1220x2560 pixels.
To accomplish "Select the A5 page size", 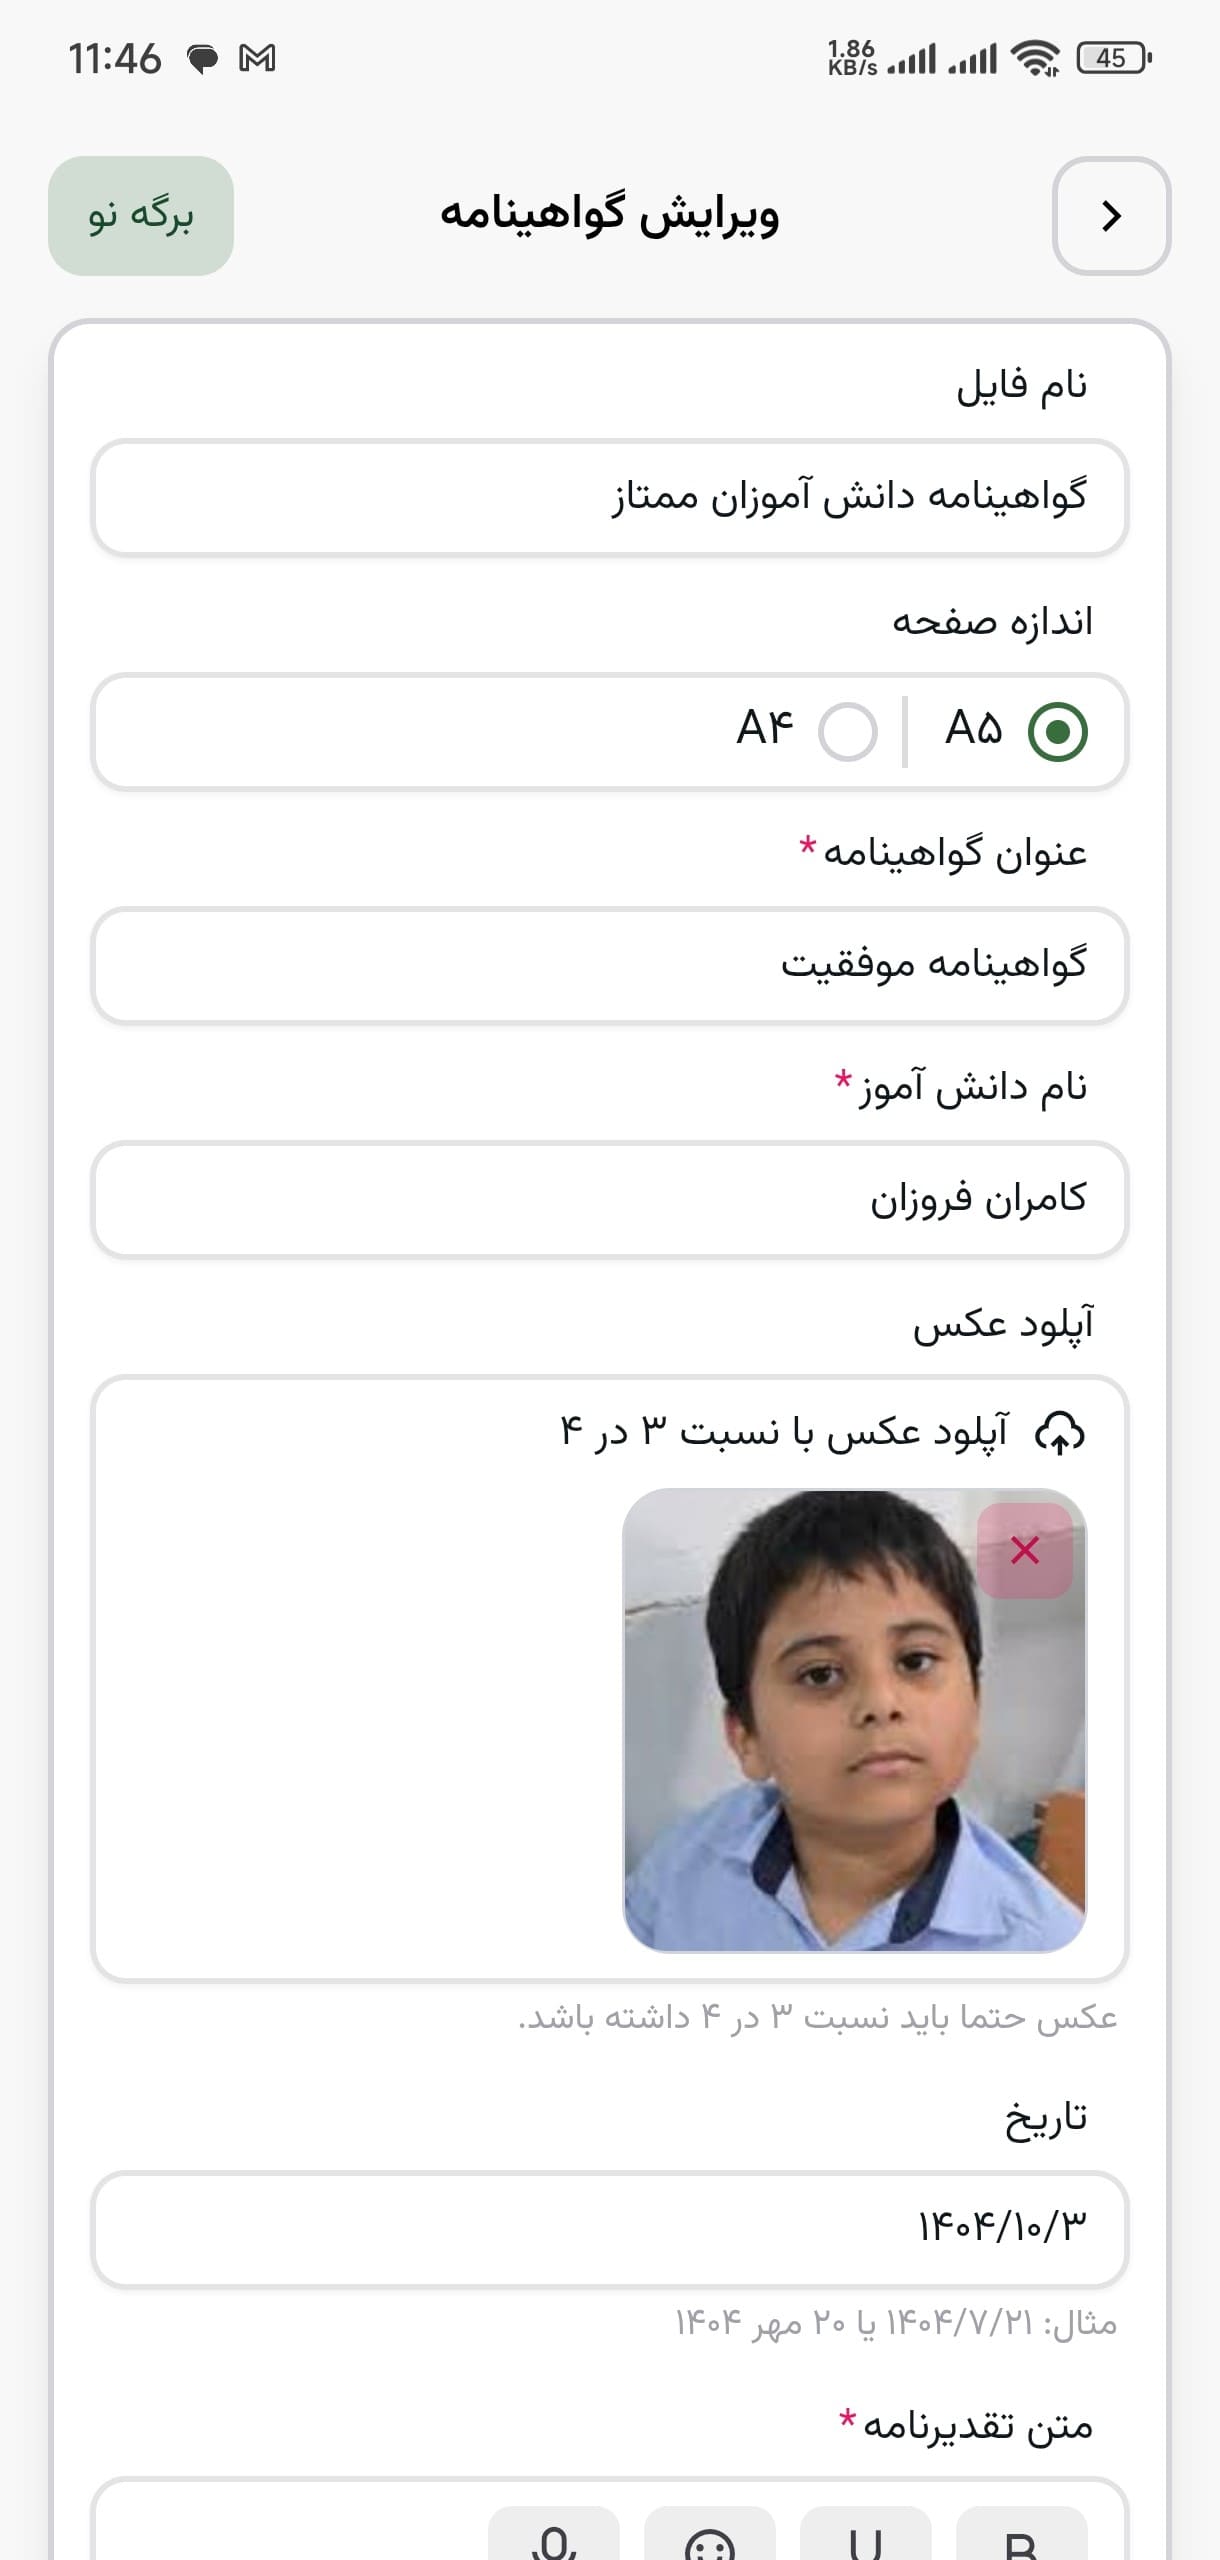I will 1016,731.
